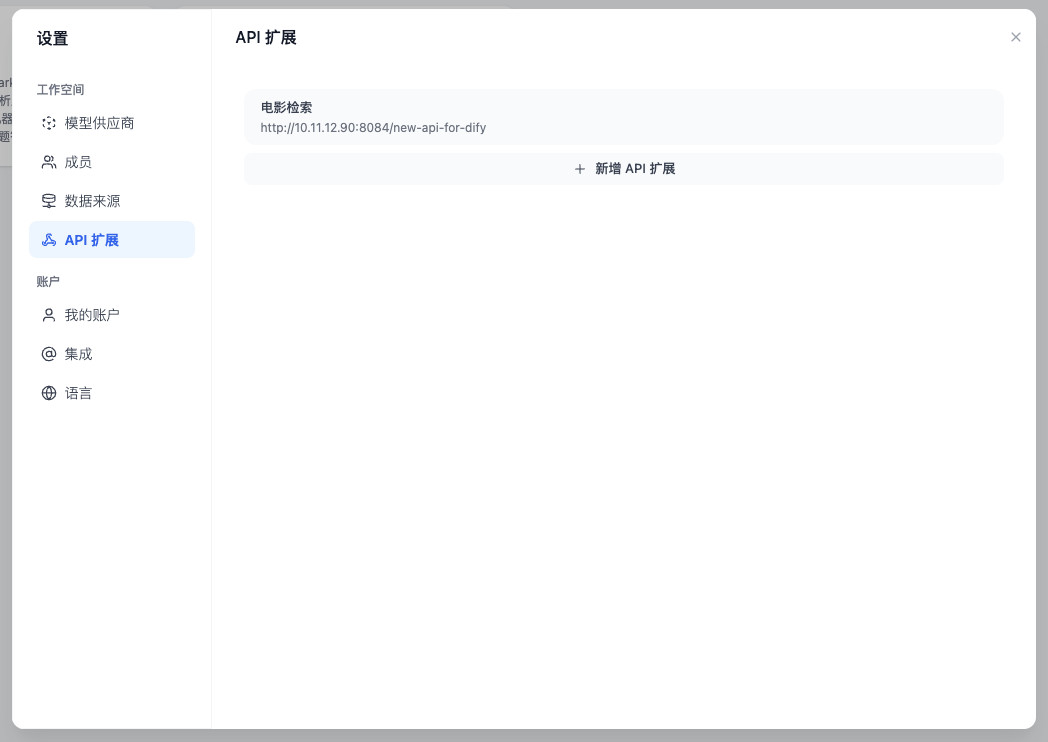The height and width of the screenshot is (742, 1048).
Task: Click the plus icon on 新增 API 扩展
Action: pyautogui.click(x=580, y=169)
